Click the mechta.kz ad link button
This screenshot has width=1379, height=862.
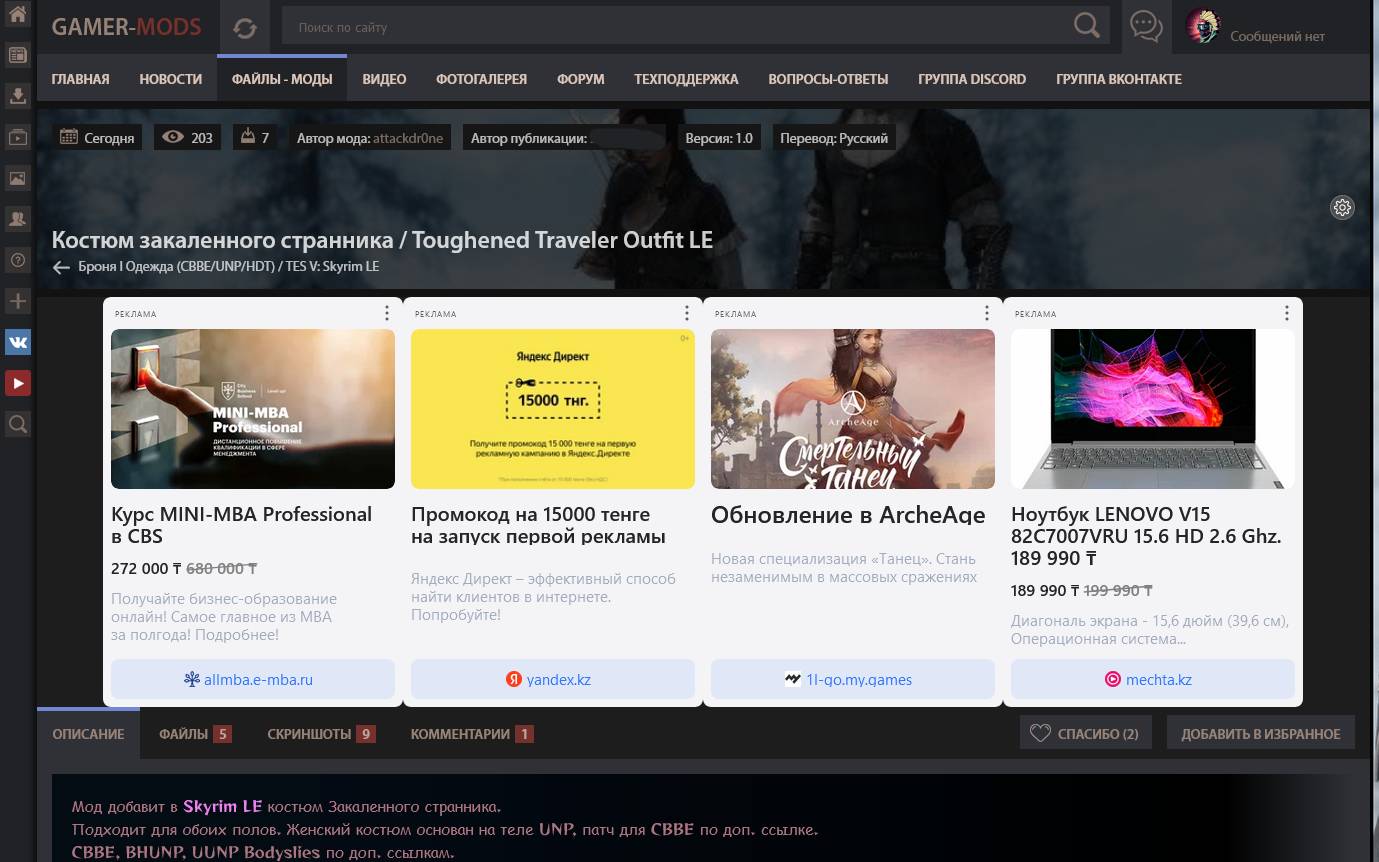click(1153, 680)
